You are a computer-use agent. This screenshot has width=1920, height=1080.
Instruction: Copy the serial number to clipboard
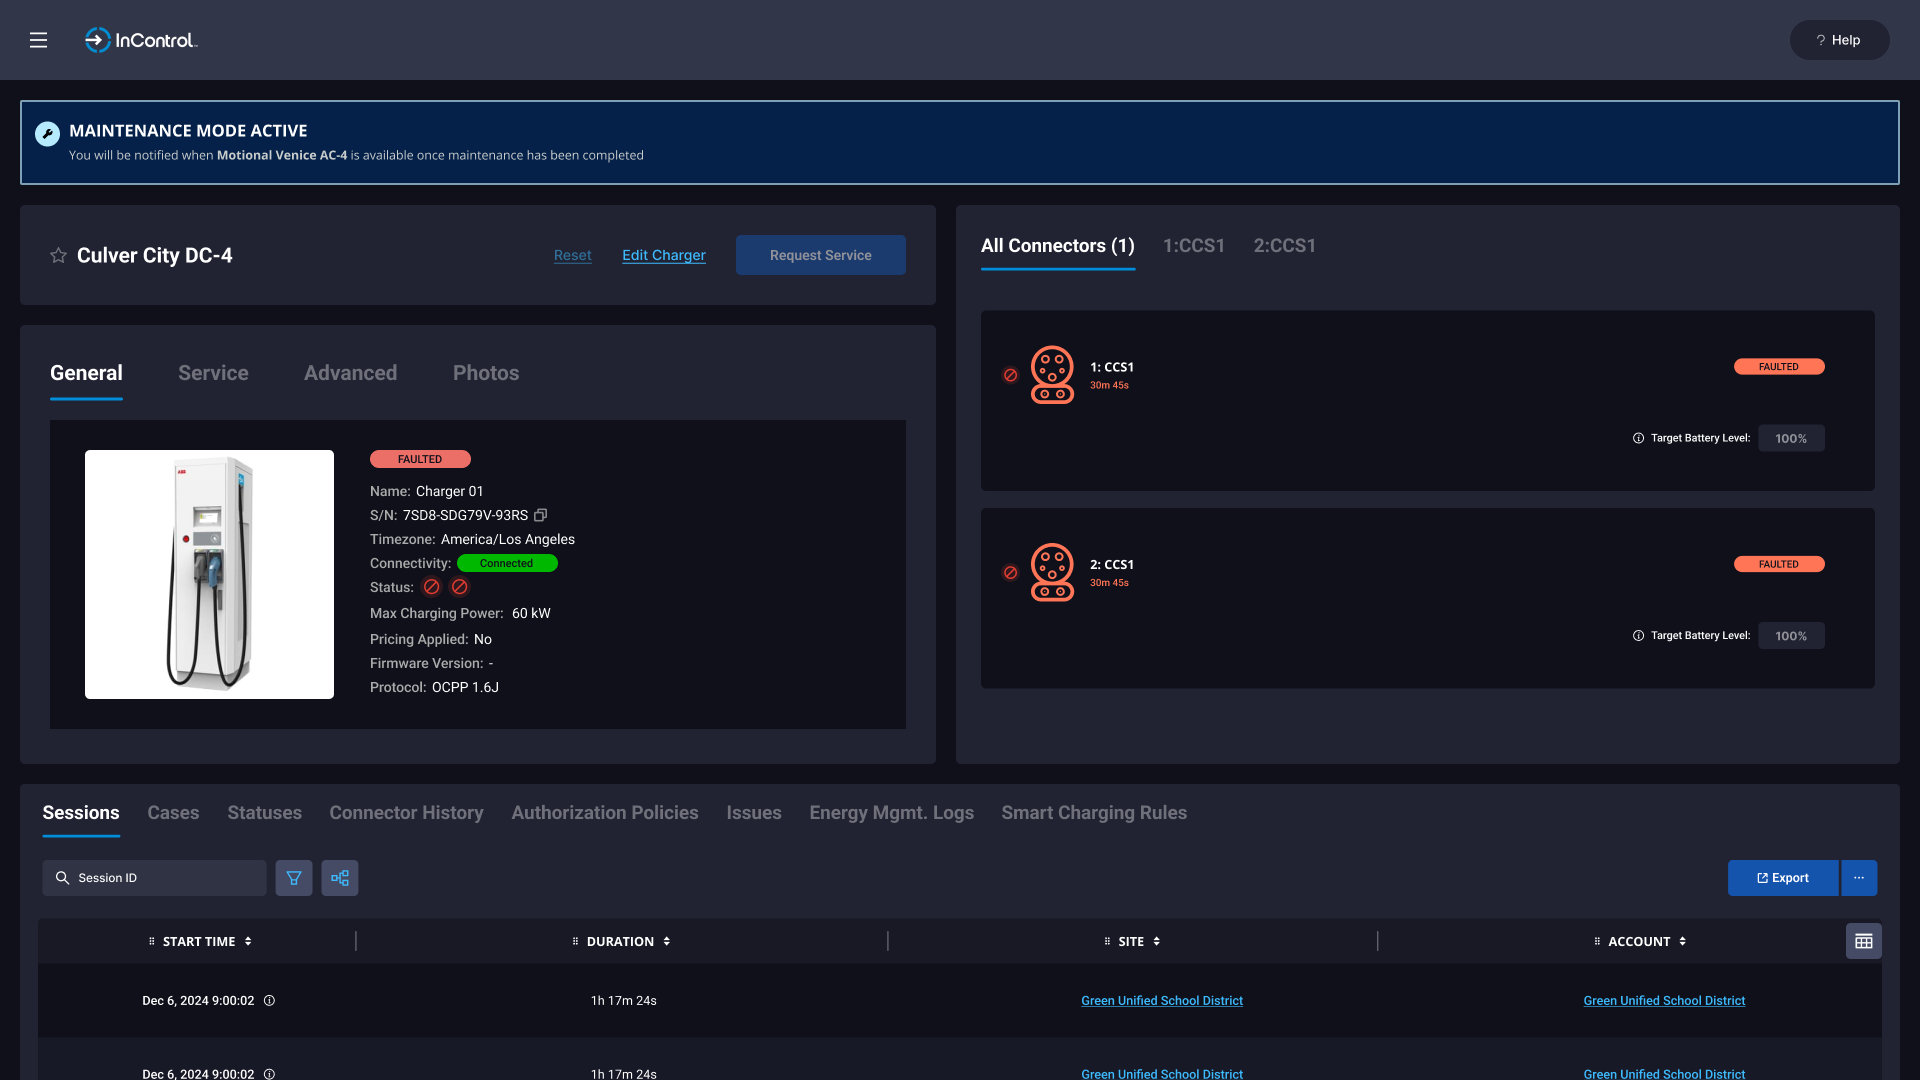pyautogui.click(x=541, y=515)
